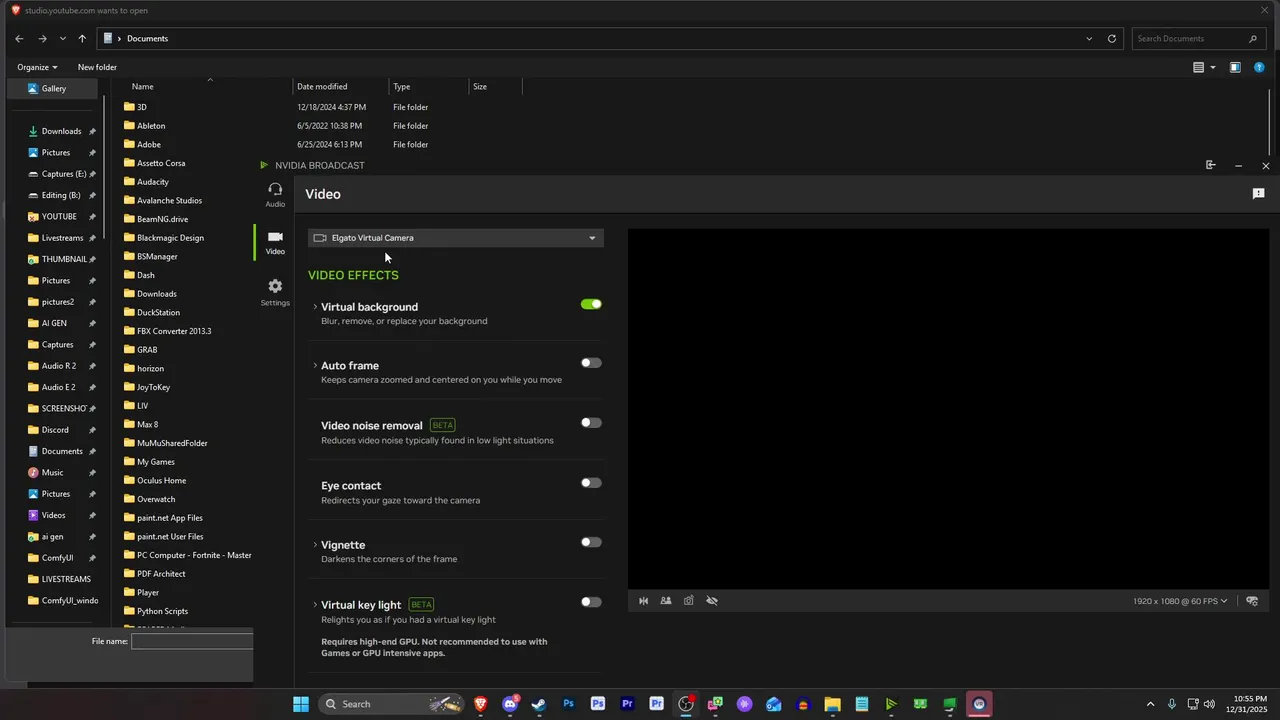This screenshot has width=1280, height=720.
Task: Expand the Vignette options chevron
Action: pos(315,545)
